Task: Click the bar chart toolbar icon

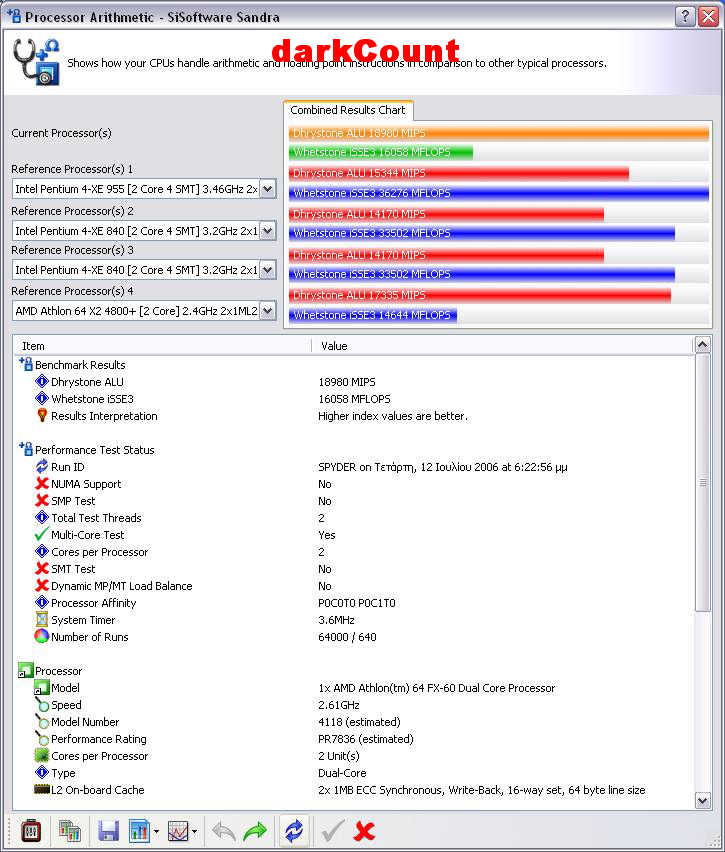Action: pyautogui.click(x=139, y=831)
